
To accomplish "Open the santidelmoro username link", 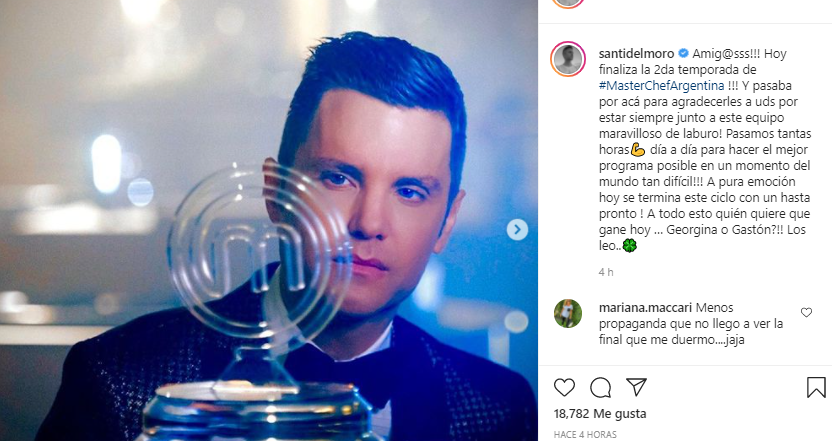I will 636,54.
